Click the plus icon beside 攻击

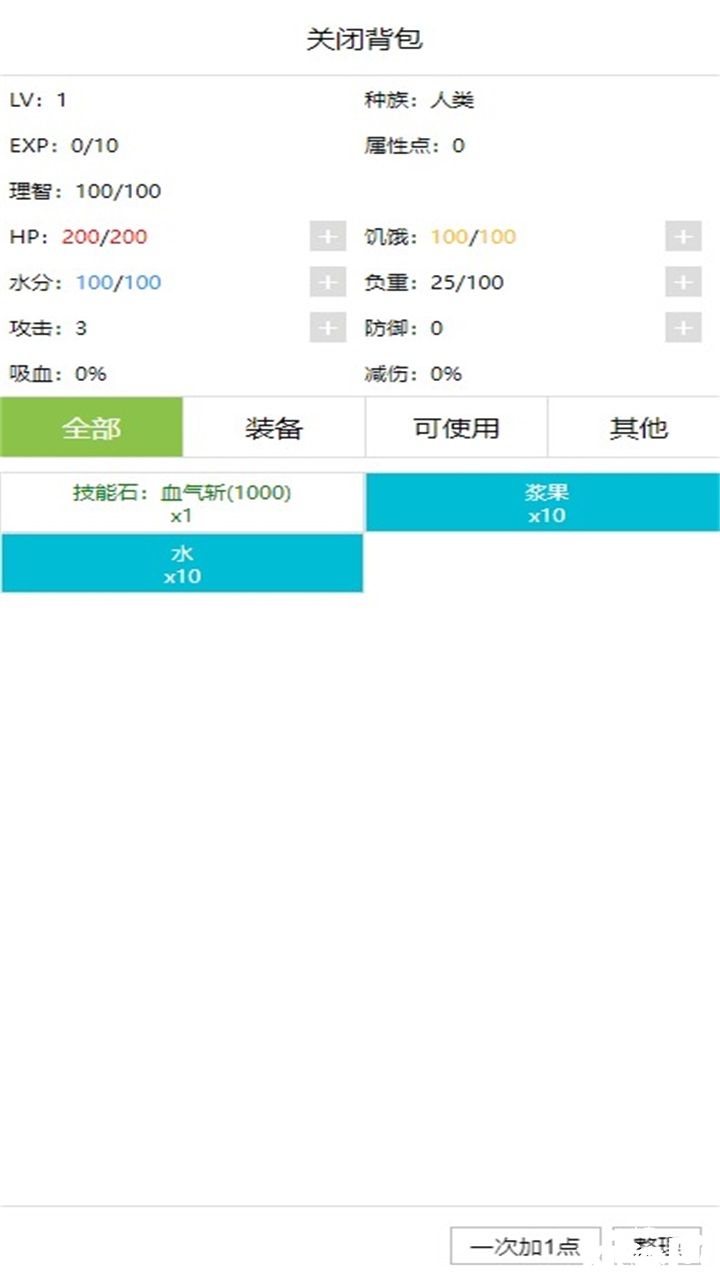coord(327,328)
